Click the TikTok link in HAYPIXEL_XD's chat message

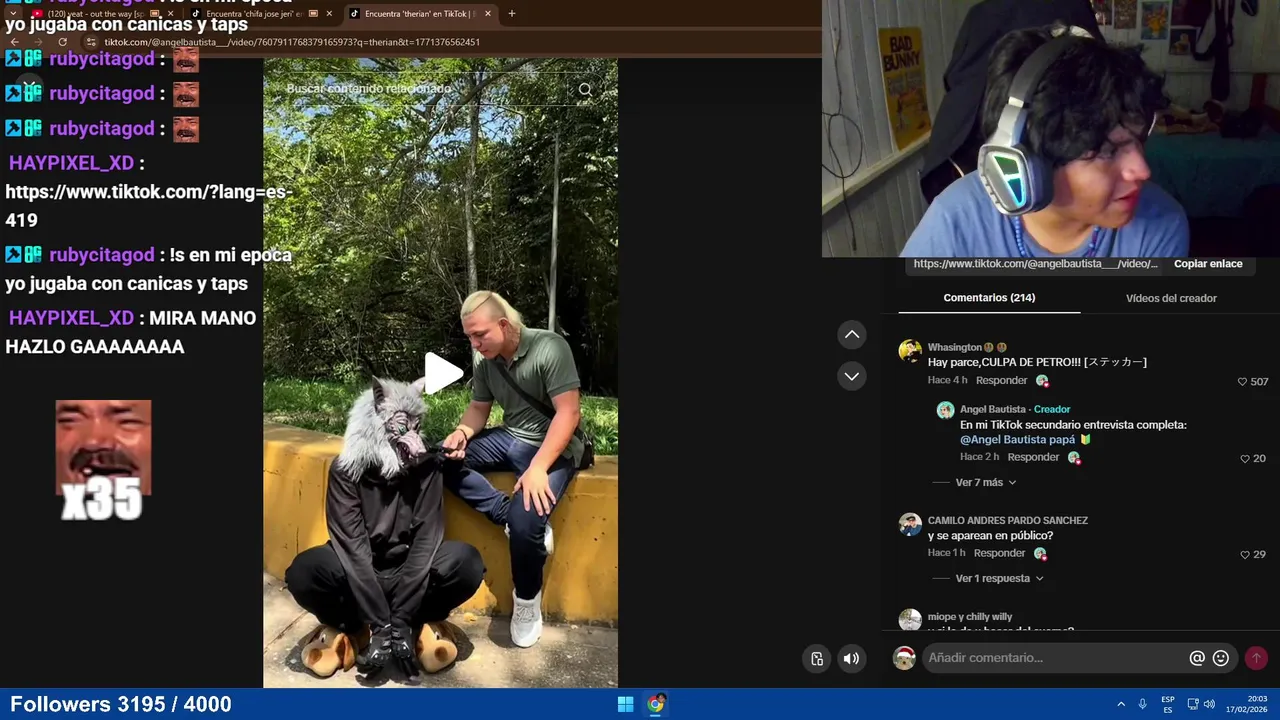[x=149, y=206]
